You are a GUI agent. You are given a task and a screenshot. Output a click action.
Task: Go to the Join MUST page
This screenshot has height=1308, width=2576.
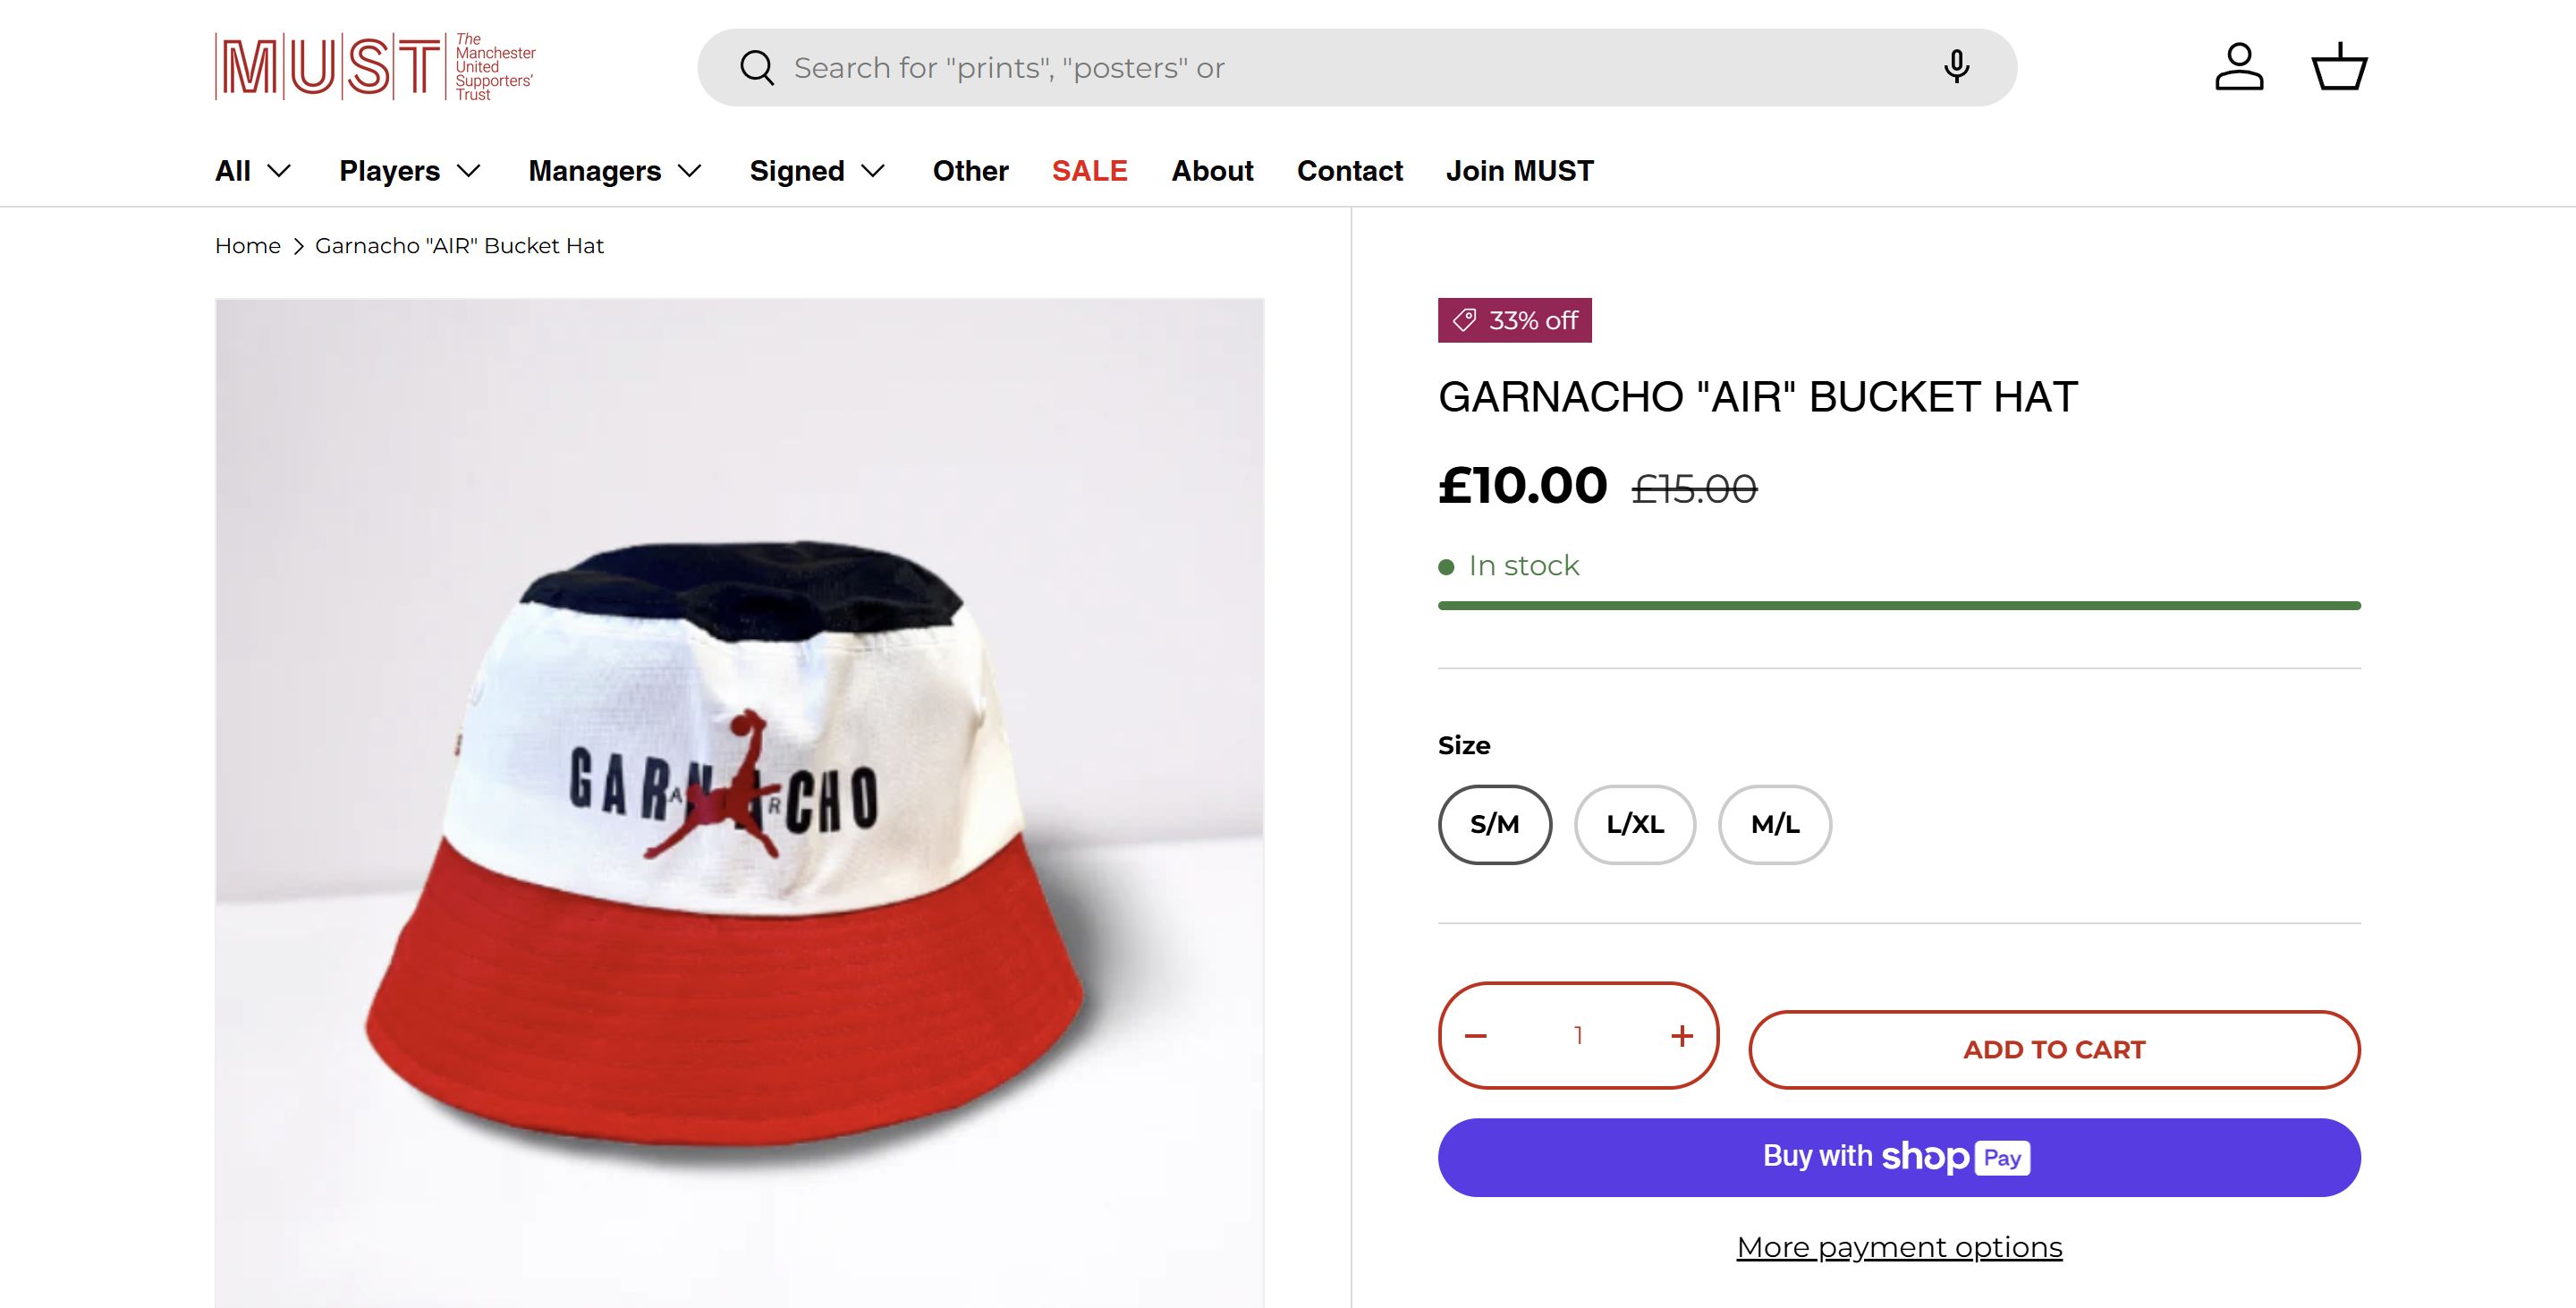1519,171
